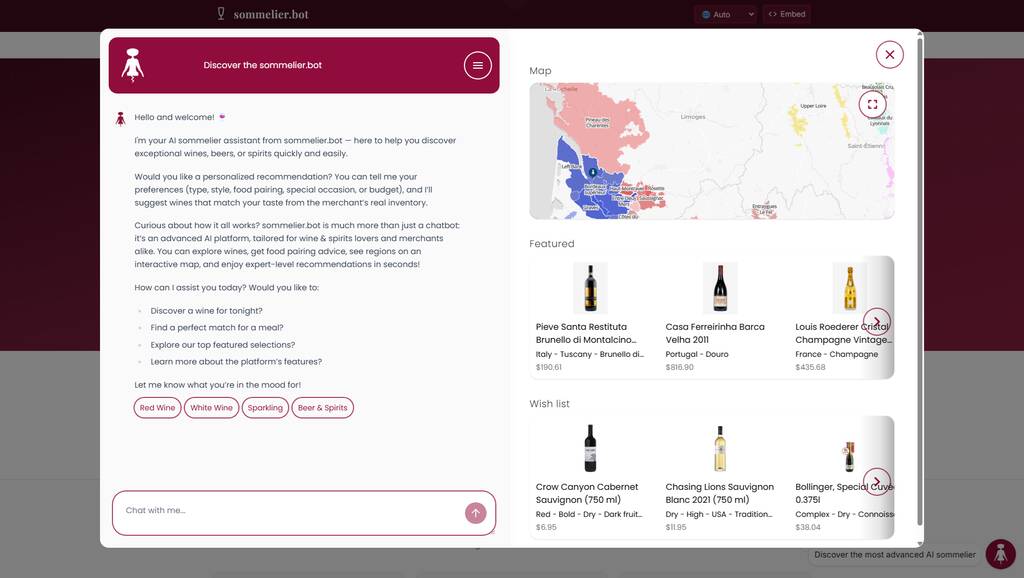This screenshot has height=578, width=1024.
Task: Open the floating AI sommelier assistant icon
Action: tap(1000, 553)
